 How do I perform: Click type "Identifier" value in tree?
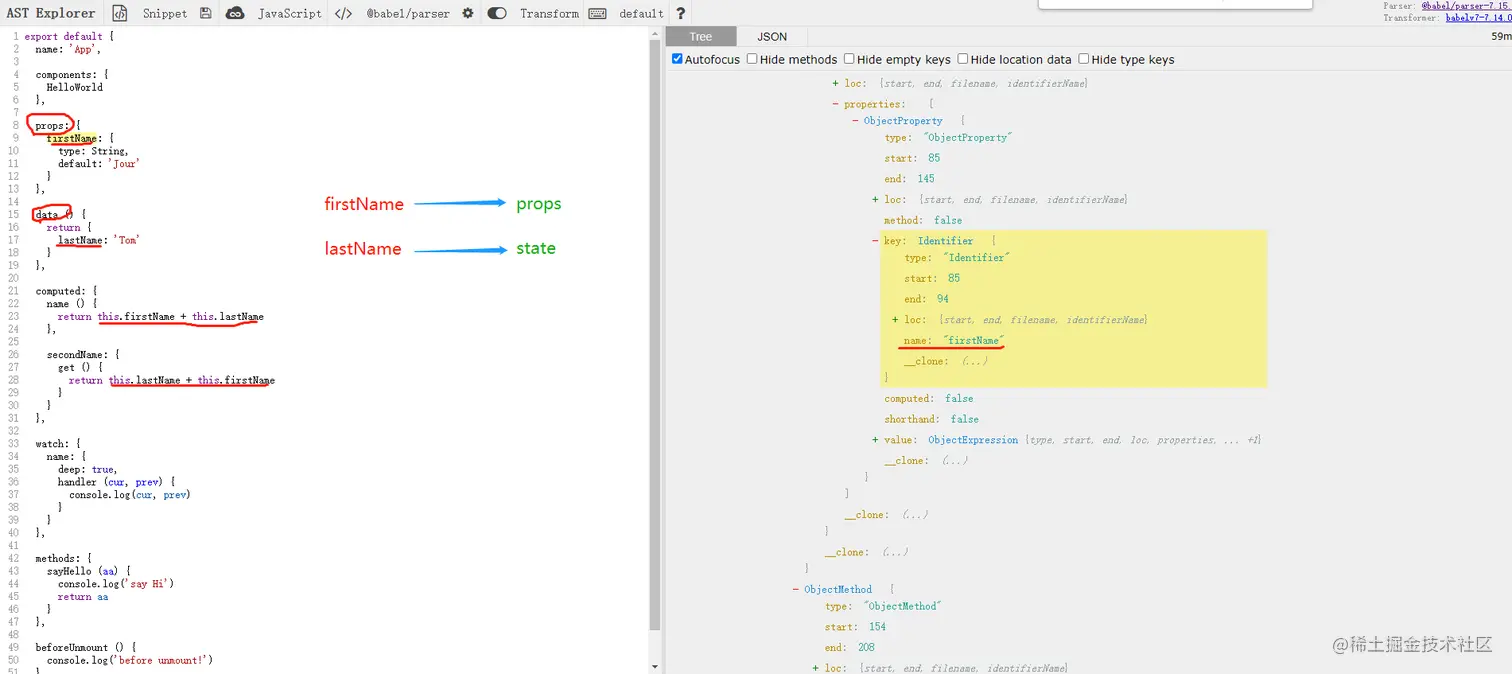[x=976, y=258]
